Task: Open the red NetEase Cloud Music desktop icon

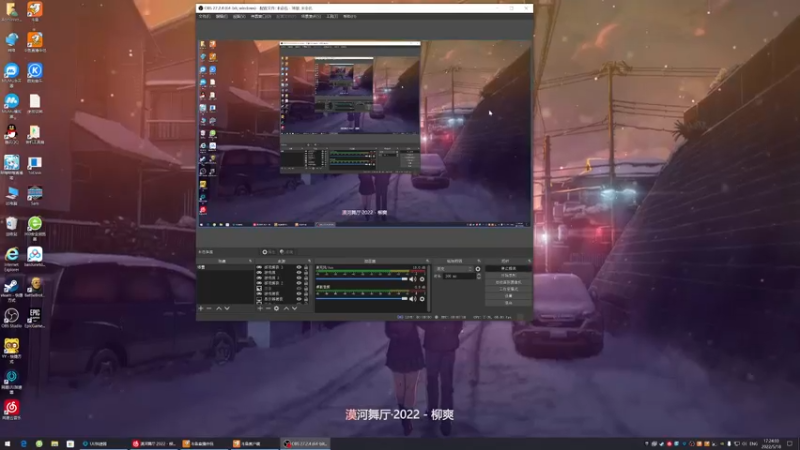Action: click(11, 409)
